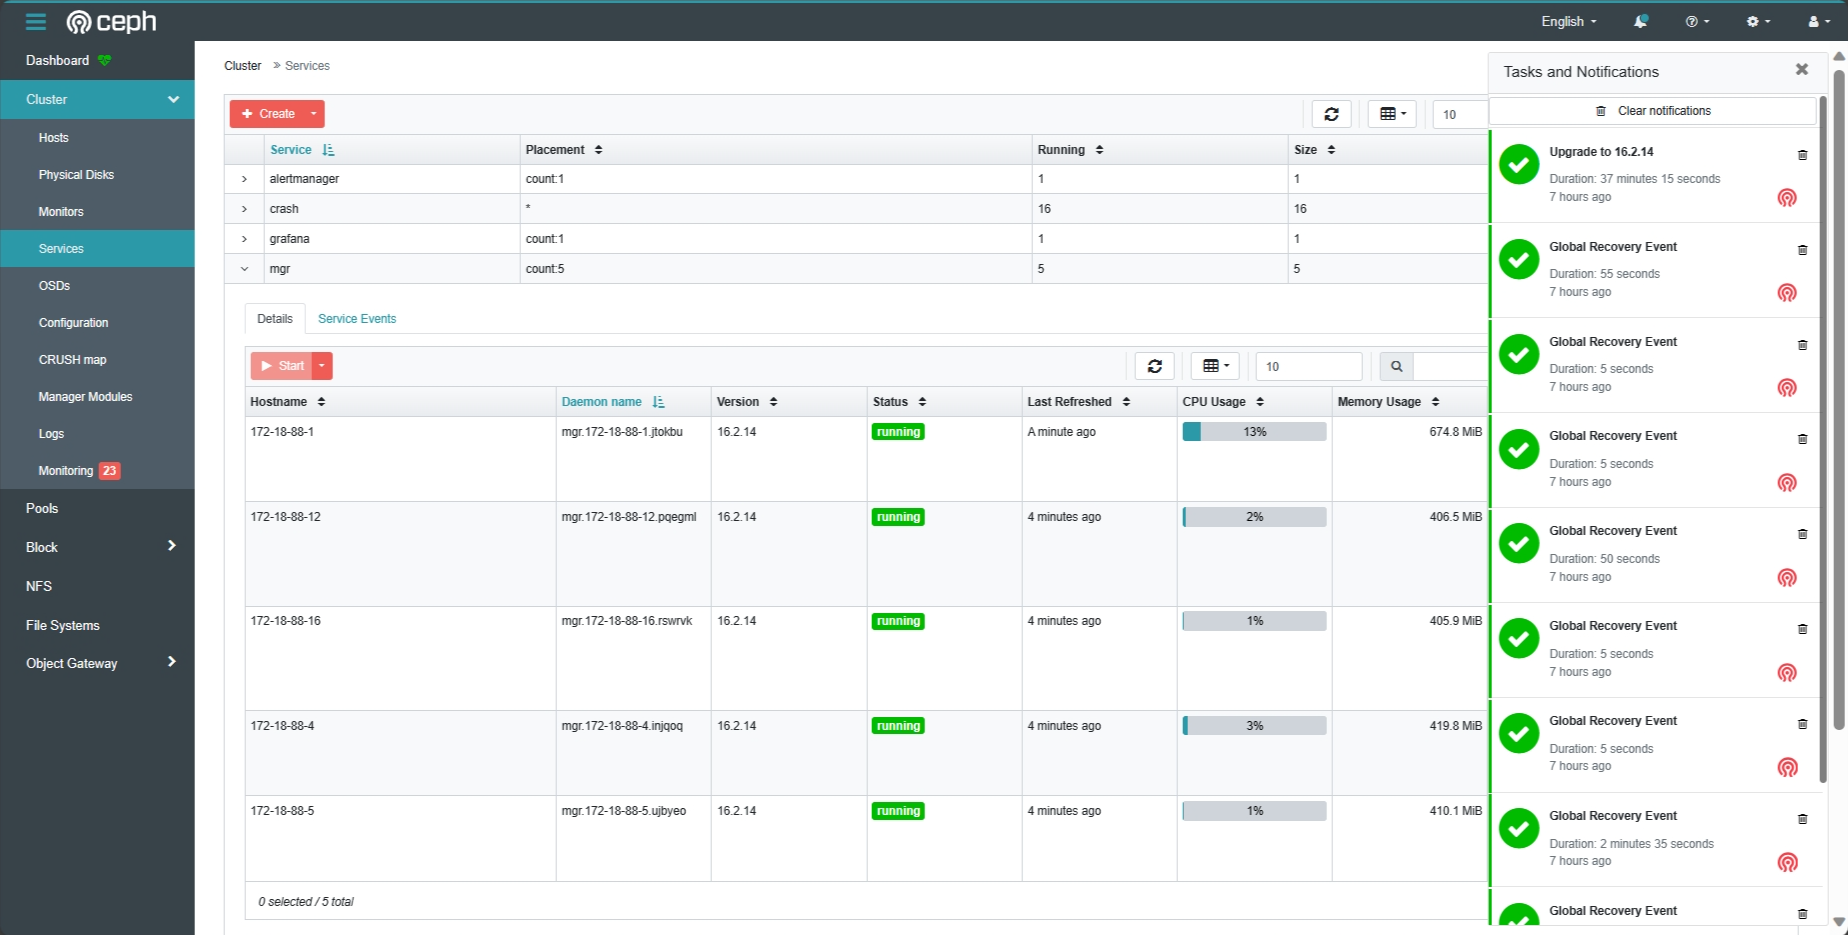Screen dimensions: 1848x935
Task: Click the 3% CPU usage bar
Action: point(1254,726)
